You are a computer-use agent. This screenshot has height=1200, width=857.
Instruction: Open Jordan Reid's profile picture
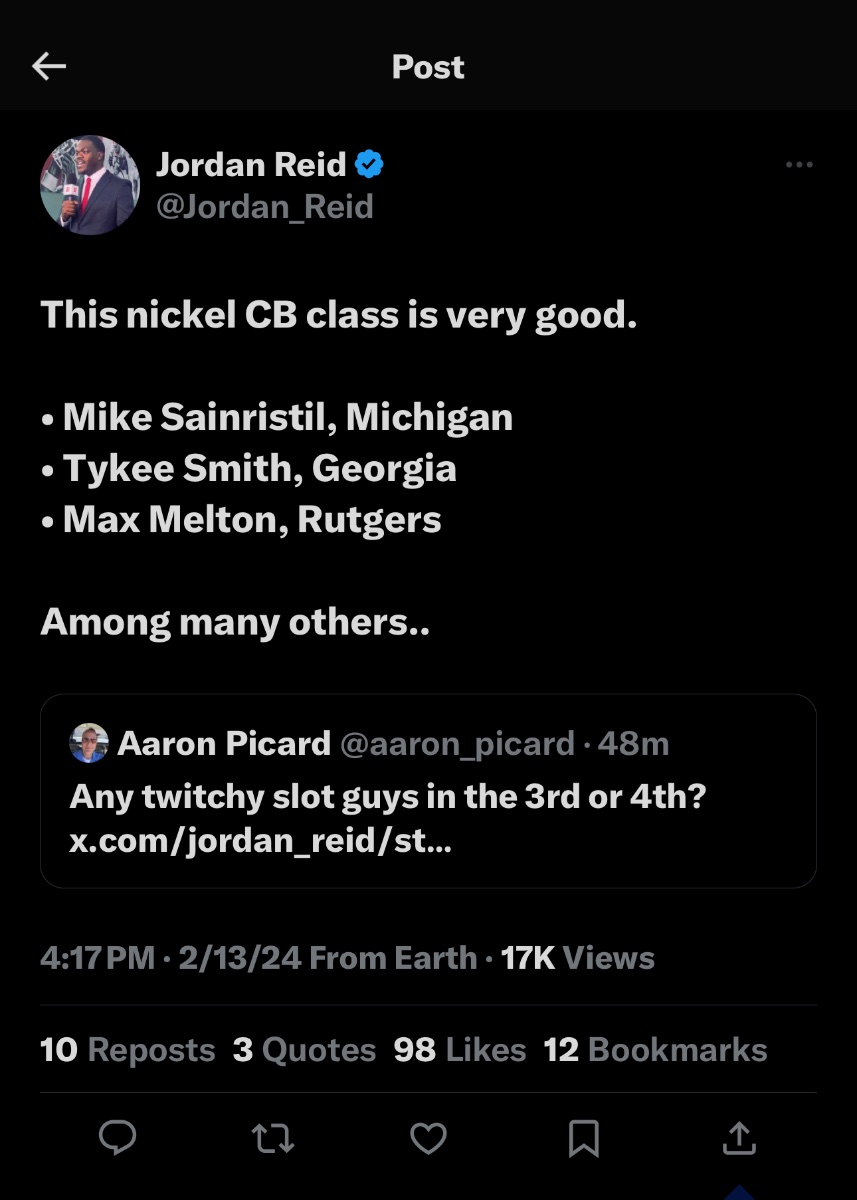tap(90, 185)
